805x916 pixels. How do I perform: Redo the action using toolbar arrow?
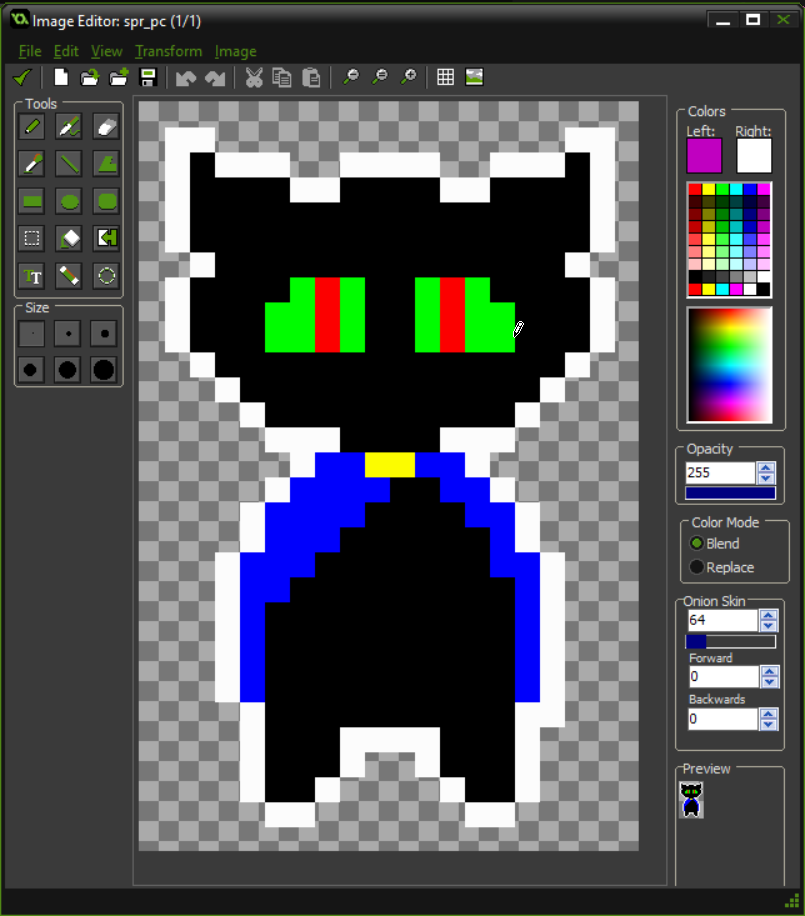(215, 78)
